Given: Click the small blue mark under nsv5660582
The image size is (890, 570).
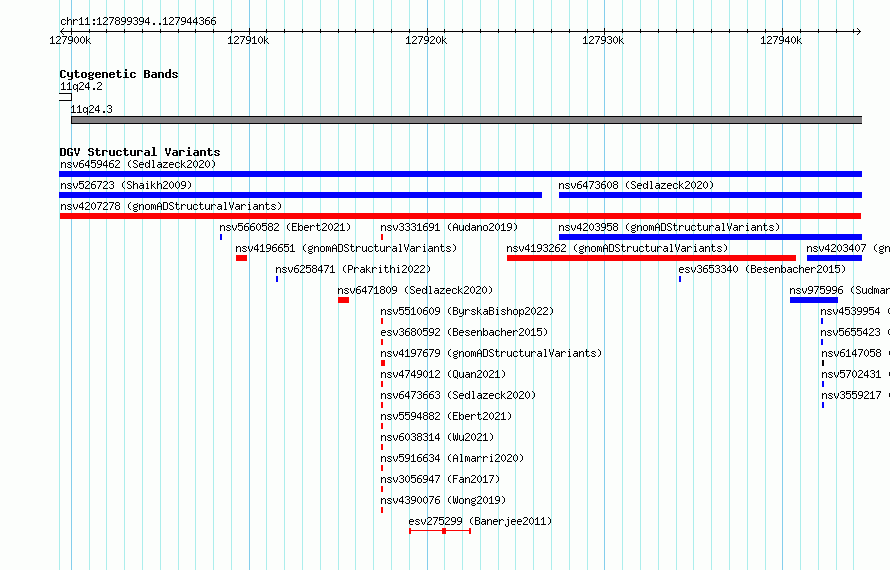Looking at the screenshot, I should click(221, 237).
